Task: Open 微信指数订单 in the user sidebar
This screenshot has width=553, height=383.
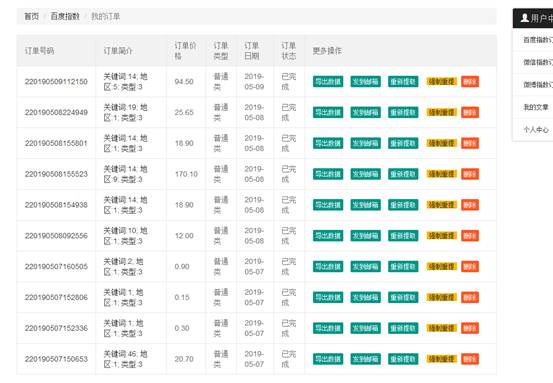Action: click(x=538, y=62)
